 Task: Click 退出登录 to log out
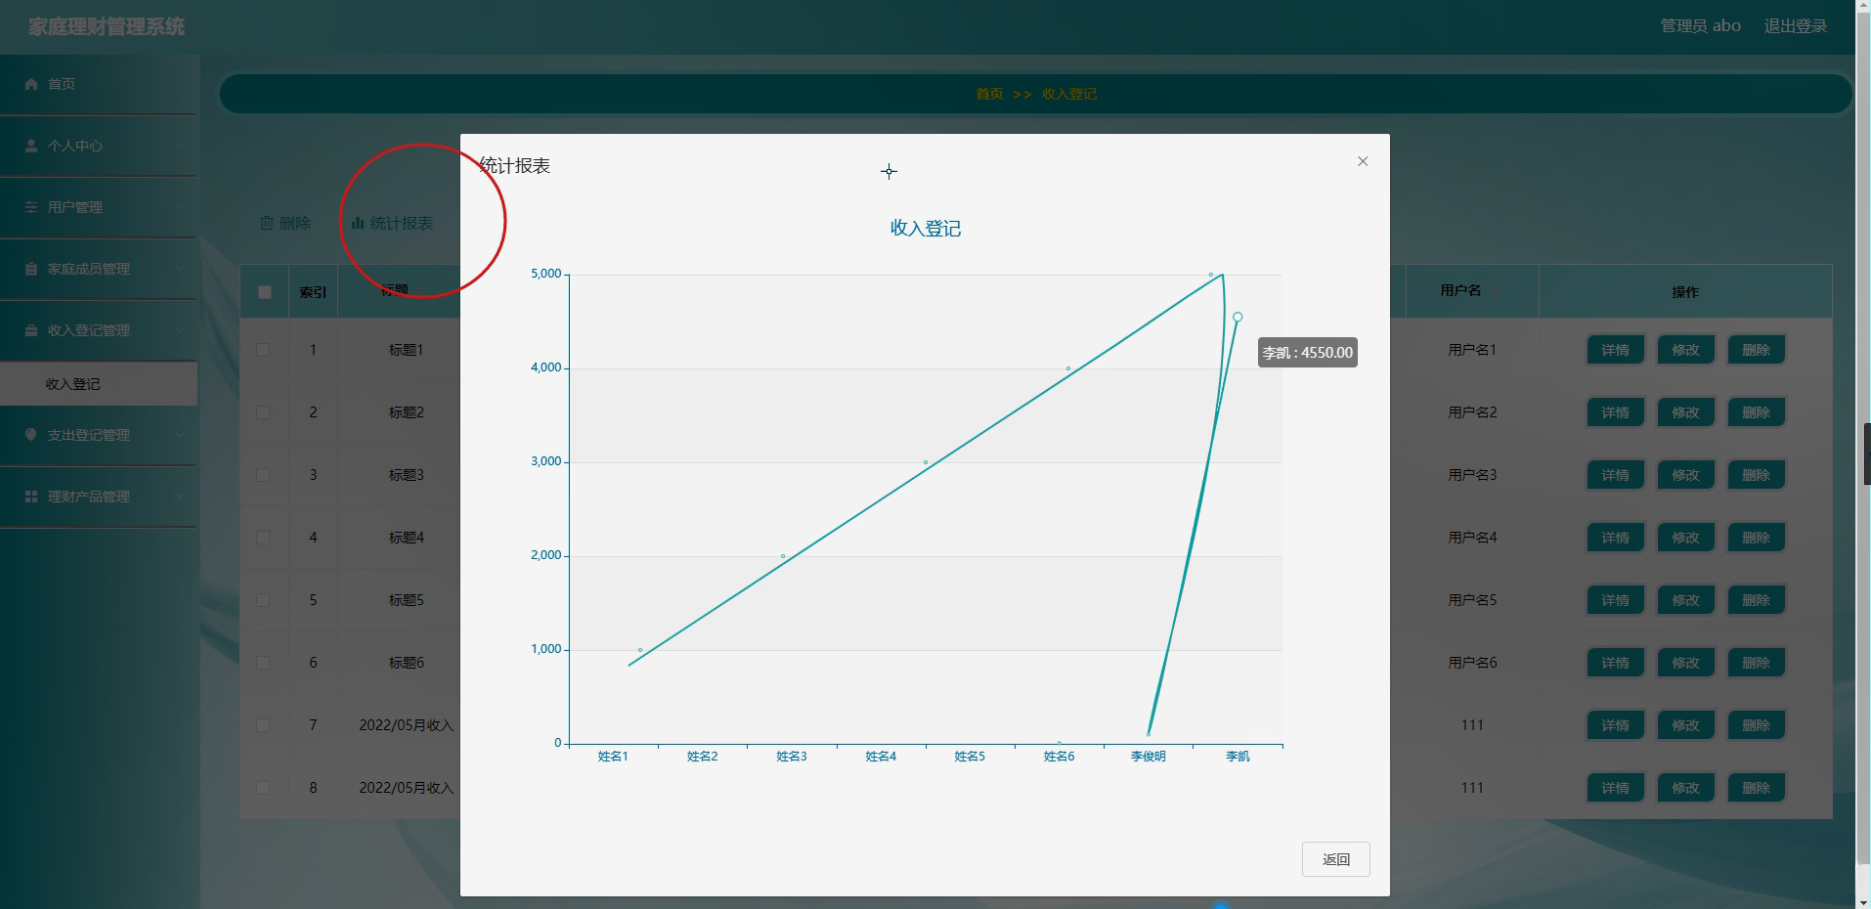[1795, 26]
